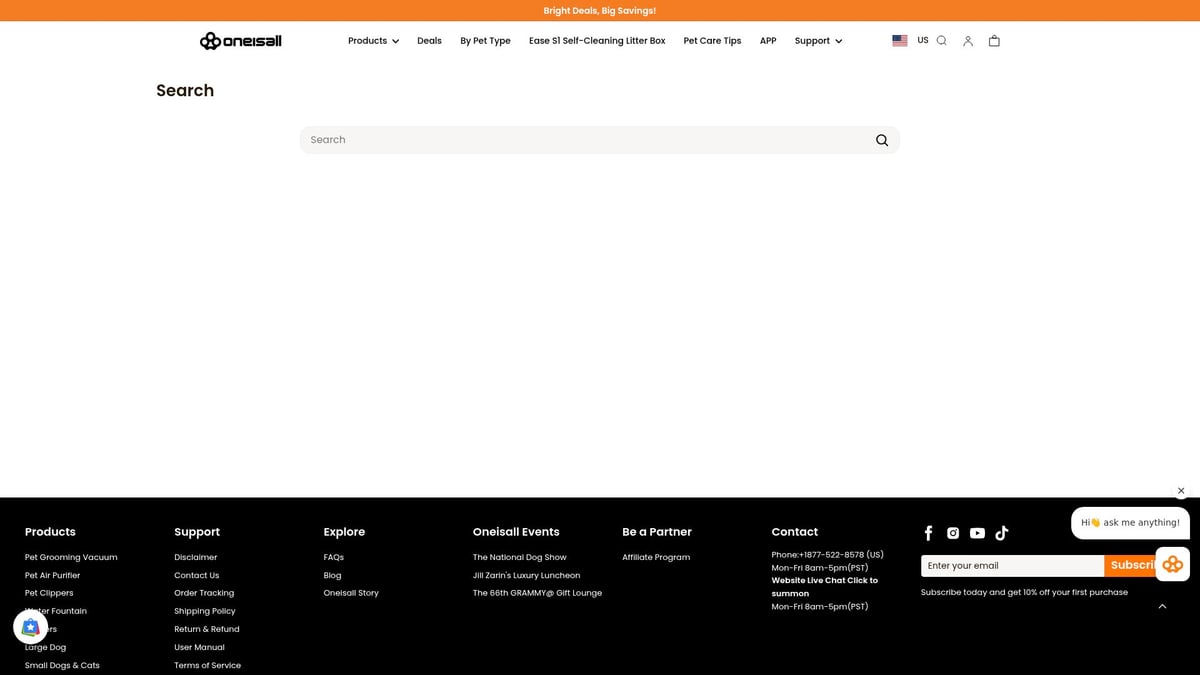Open the US country selector
Screen dimensions: 1200x675
[x=910, y=41]
